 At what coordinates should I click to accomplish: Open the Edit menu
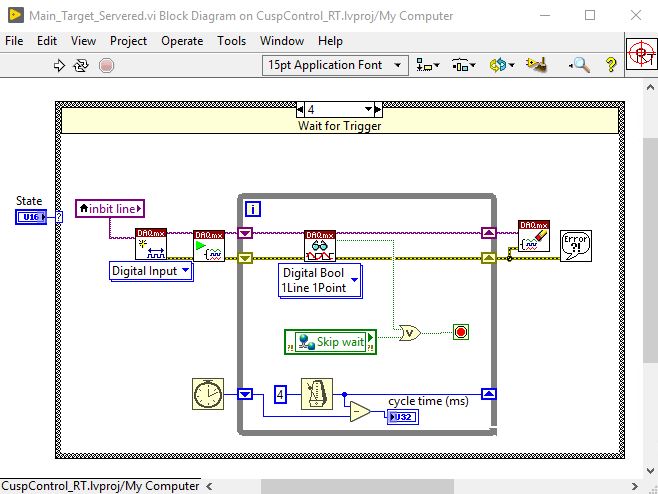point(47,41)
